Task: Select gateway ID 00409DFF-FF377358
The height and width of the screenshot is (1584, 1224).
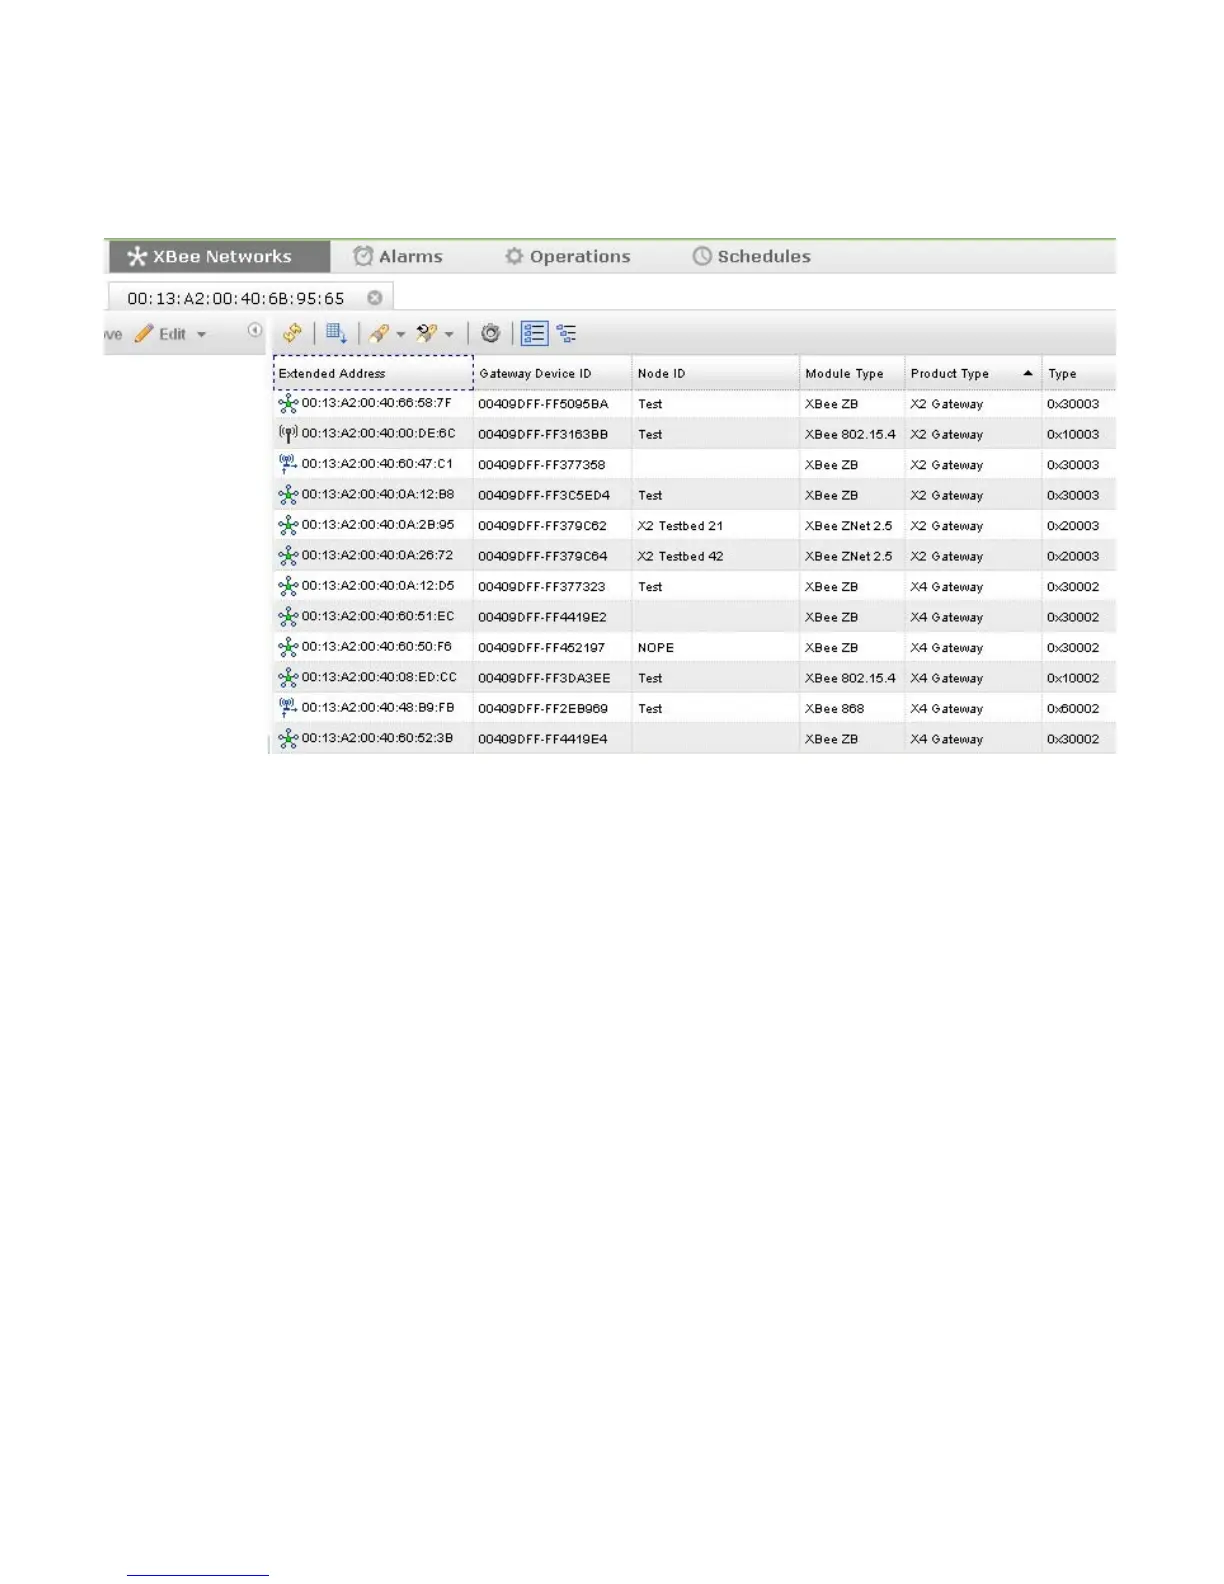Action: pos(541,465)
